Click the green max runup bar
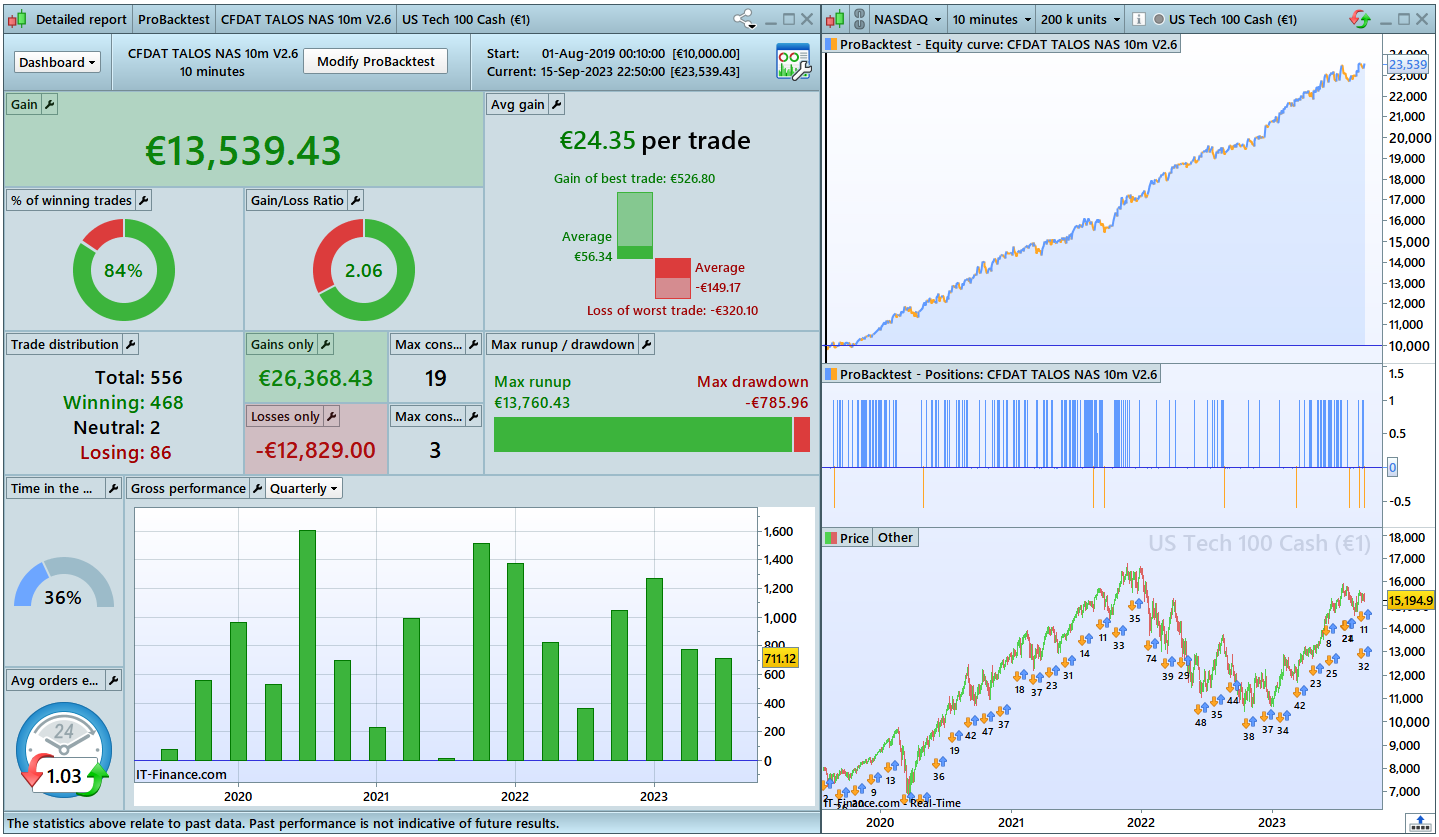Image resolution: width=1439 pixels, height=837 pixels. tap(643, 435)
